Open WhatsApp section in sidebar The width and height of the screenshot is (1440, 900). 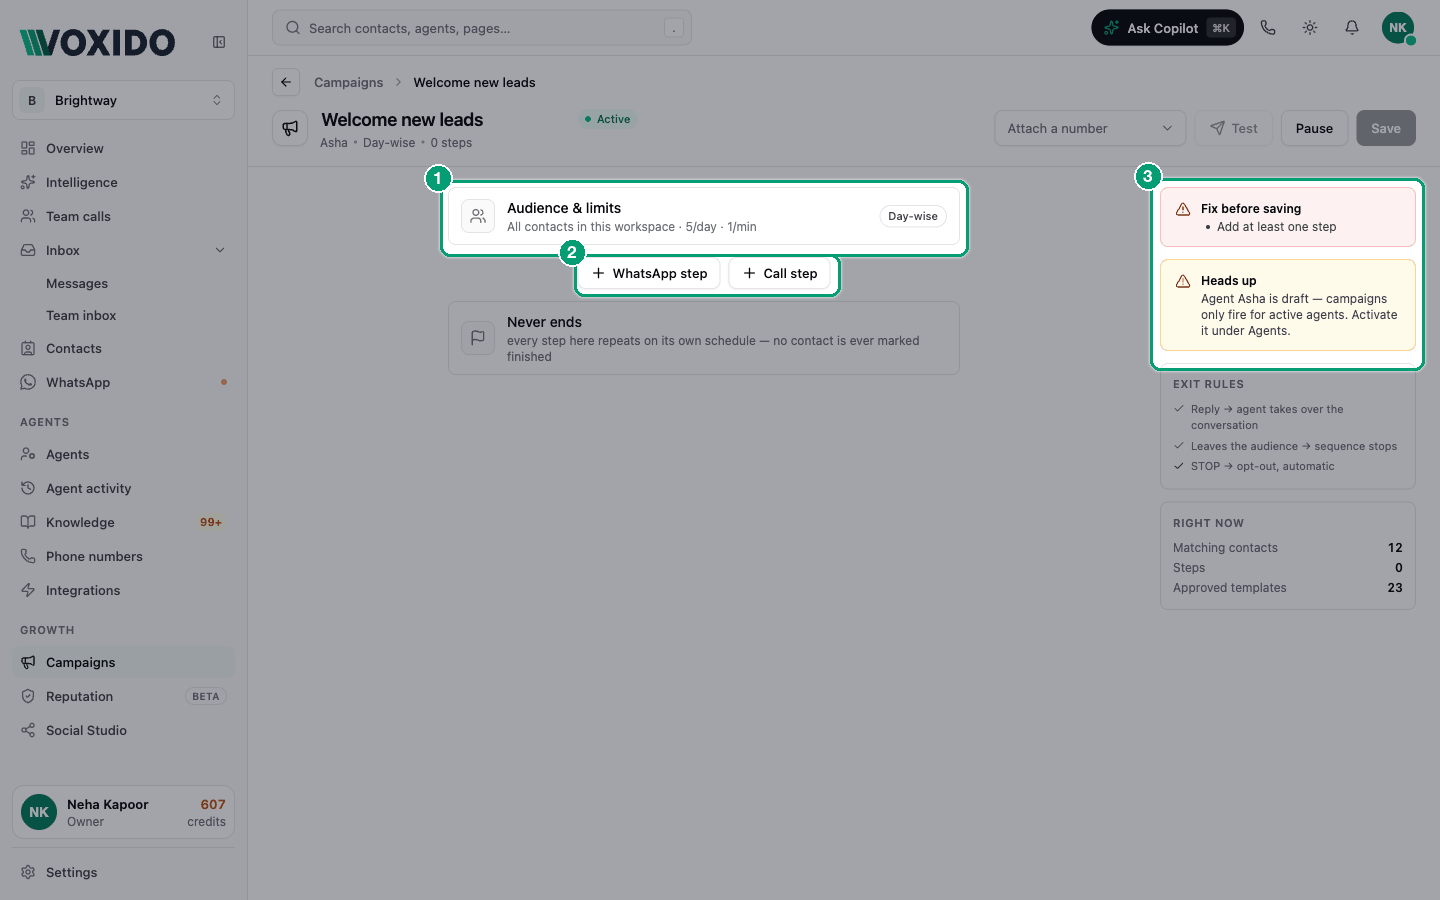123,382
